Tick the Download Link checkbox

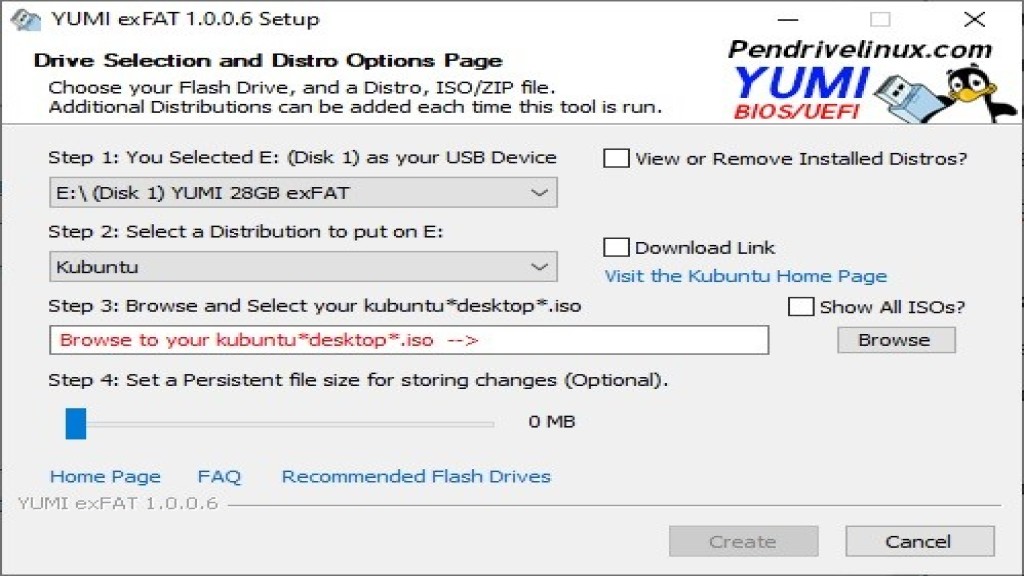point(617,248)
